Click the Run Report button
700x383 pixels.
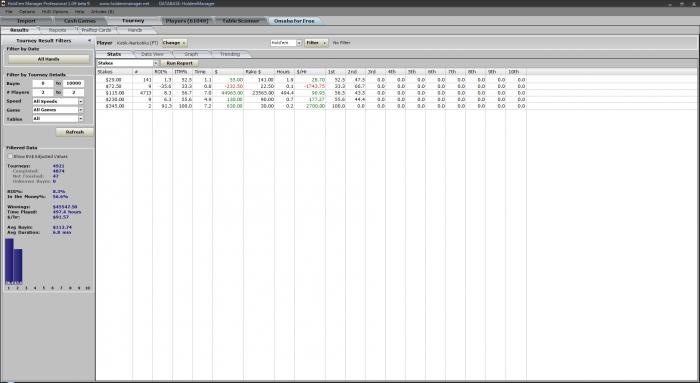tap(179, 63)
